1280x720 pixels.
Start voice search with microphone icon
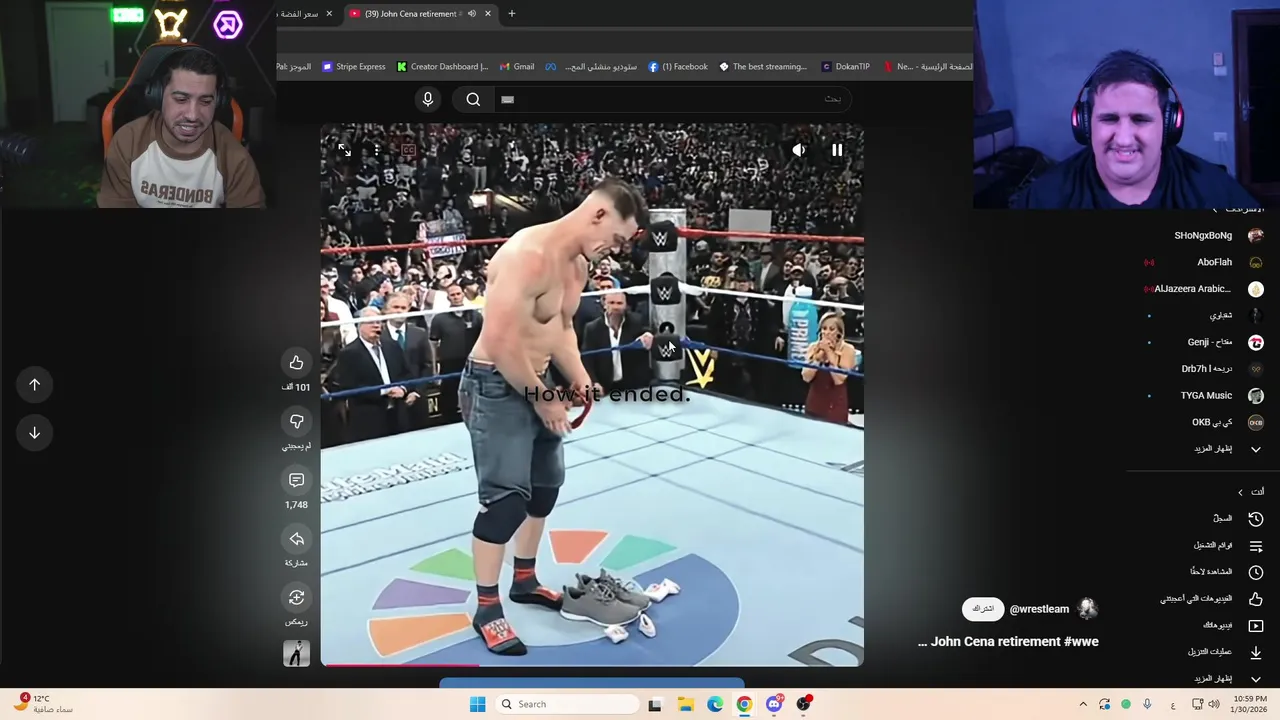pyautogui.click(x=428, y=99)
